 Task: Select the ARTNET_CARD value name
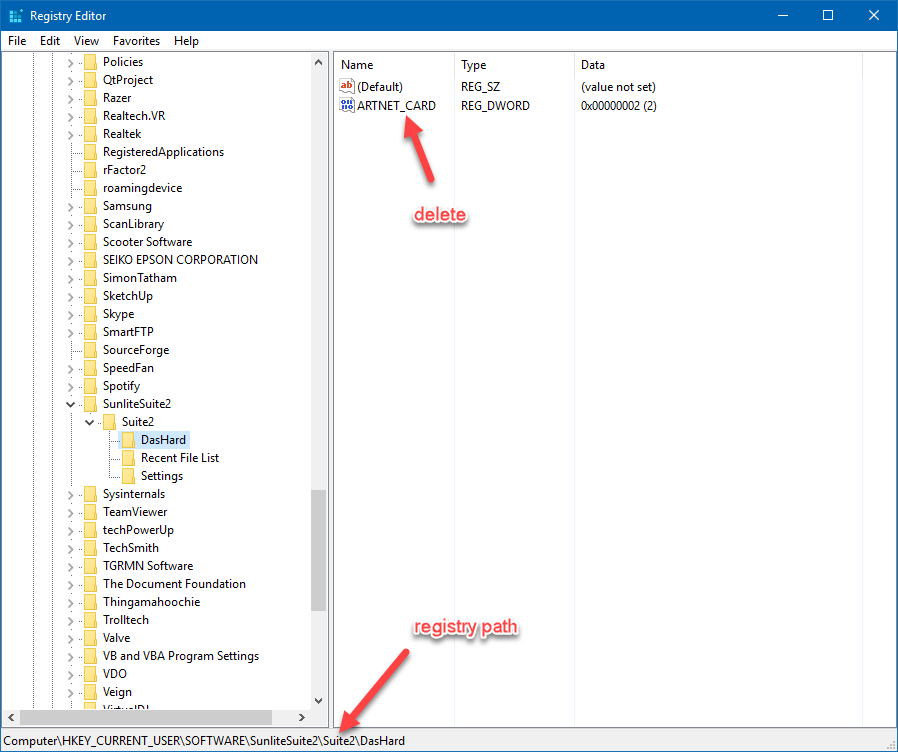pyautogui.click(x=396, y=105)
